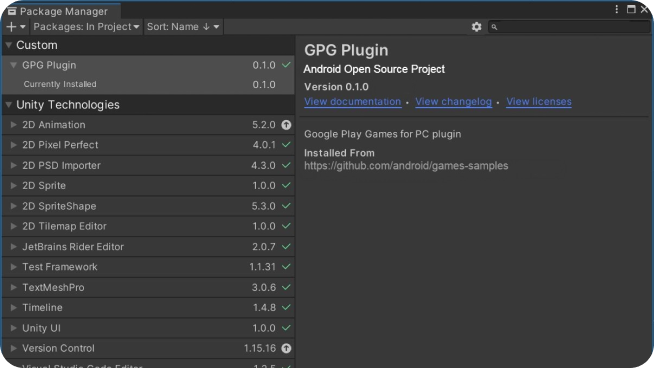
Task: Collapse the Custom package group
Action: [8, 45]
